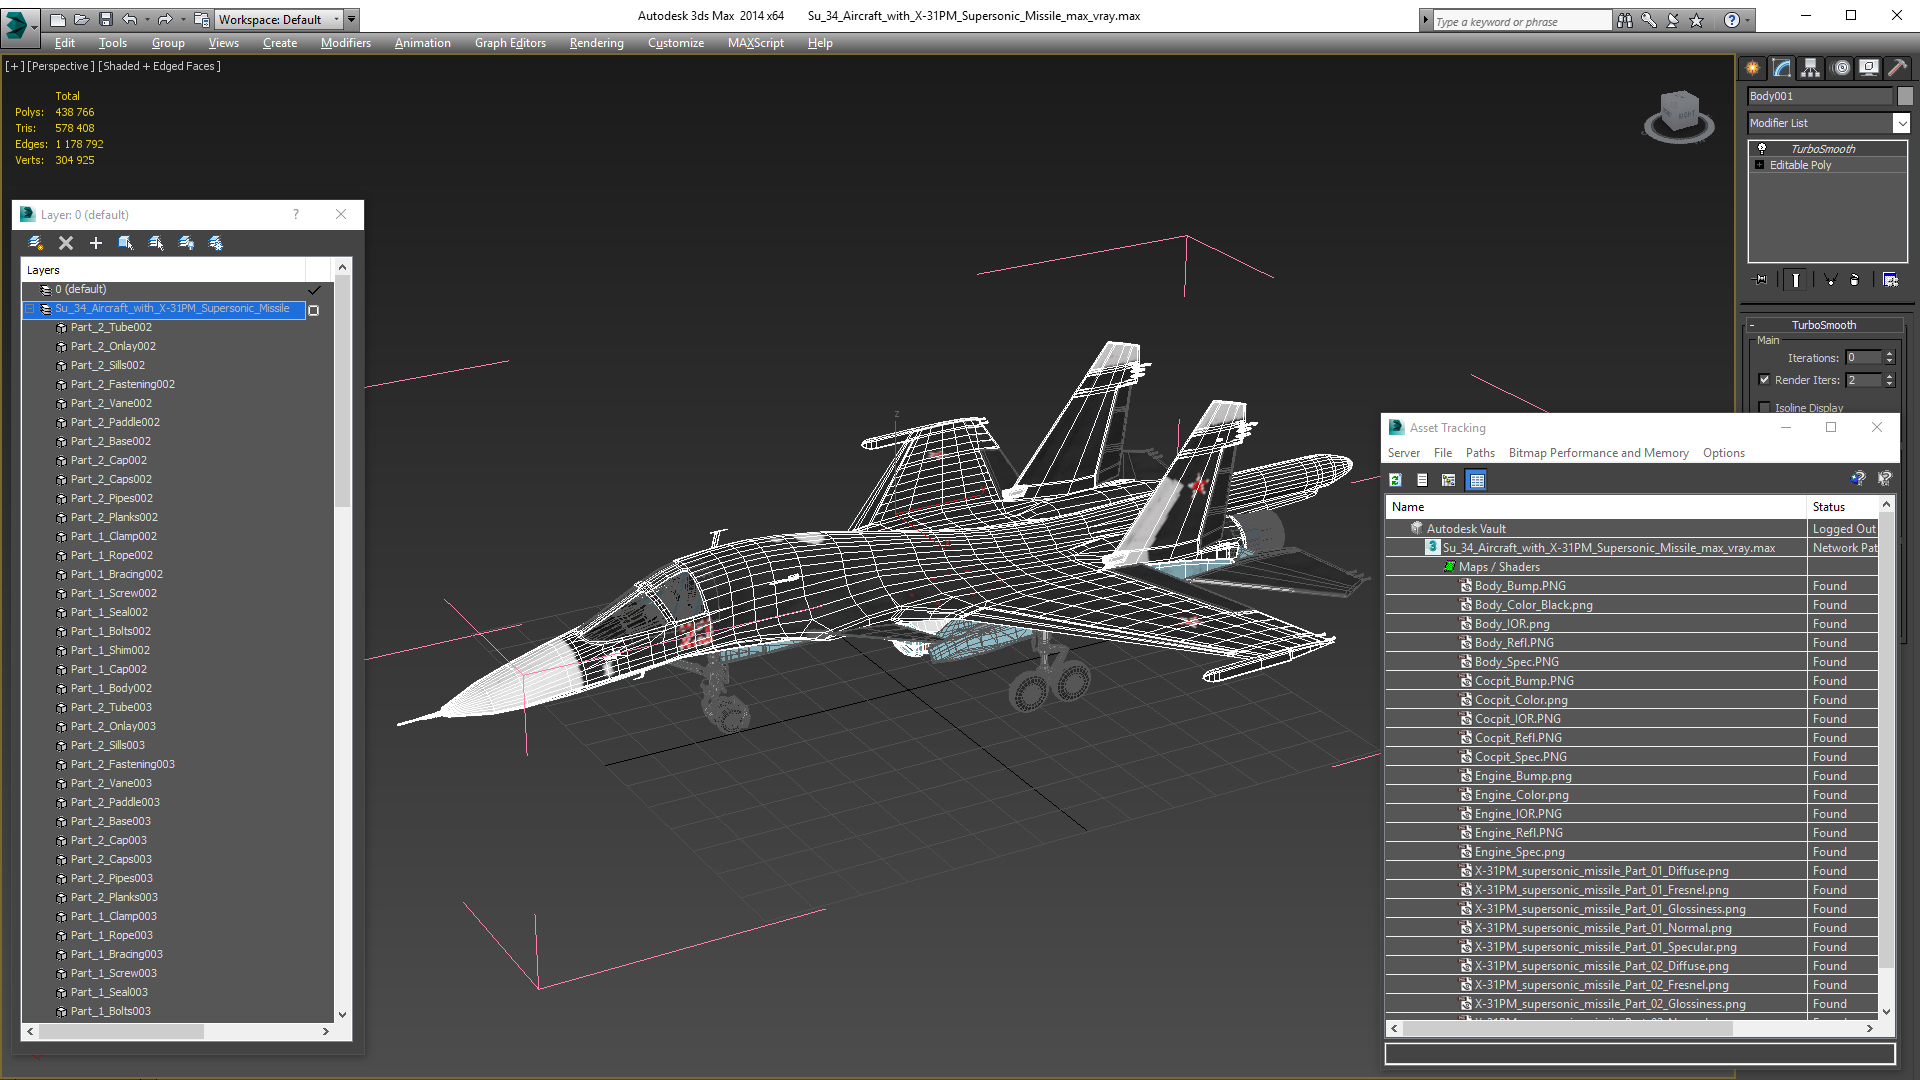
Task: Click the Status column header
Action: (1842, 507)
